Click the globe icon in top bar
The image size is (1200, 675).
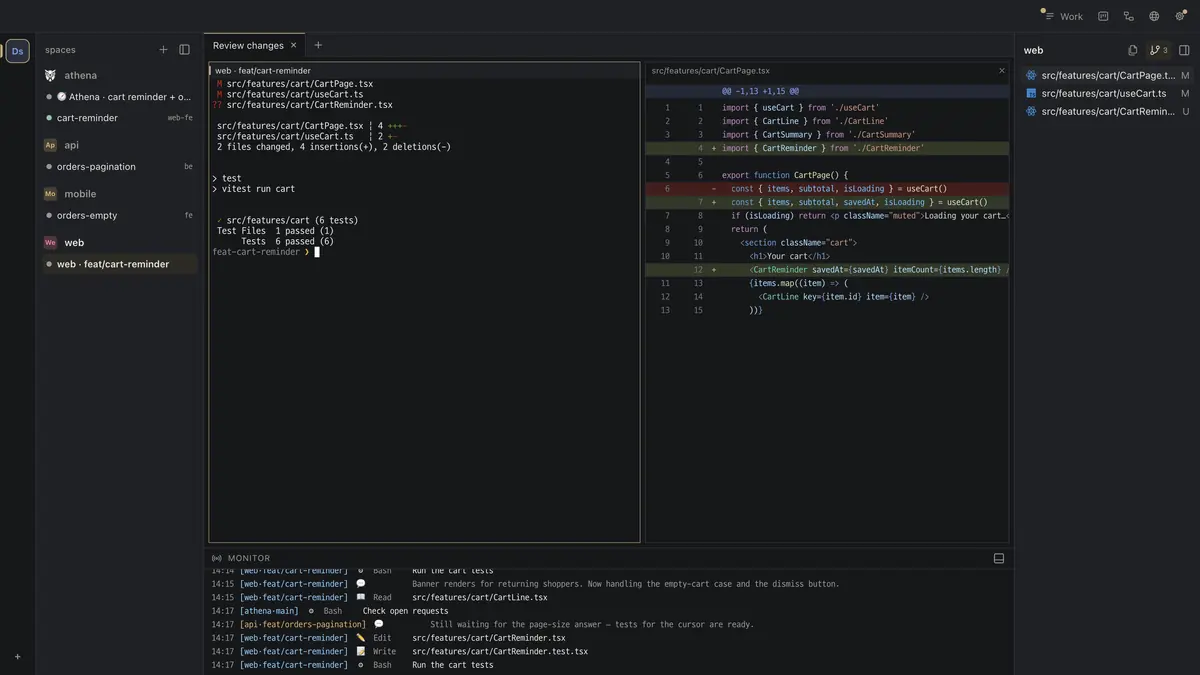point(1154,16)
